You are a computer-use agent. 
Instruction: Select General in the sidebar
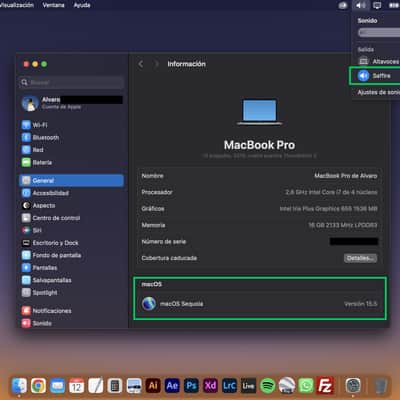tap(72, 181)
